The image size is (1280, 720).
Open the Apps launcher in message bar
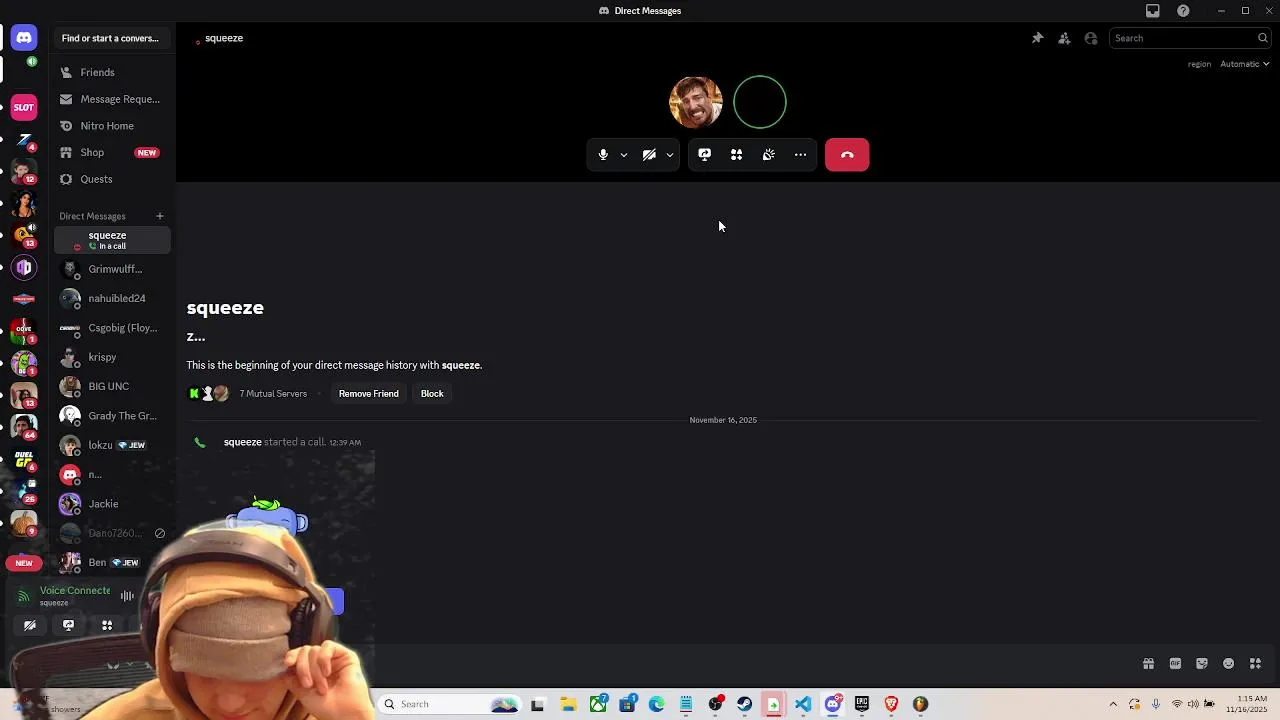(1256, 664)
